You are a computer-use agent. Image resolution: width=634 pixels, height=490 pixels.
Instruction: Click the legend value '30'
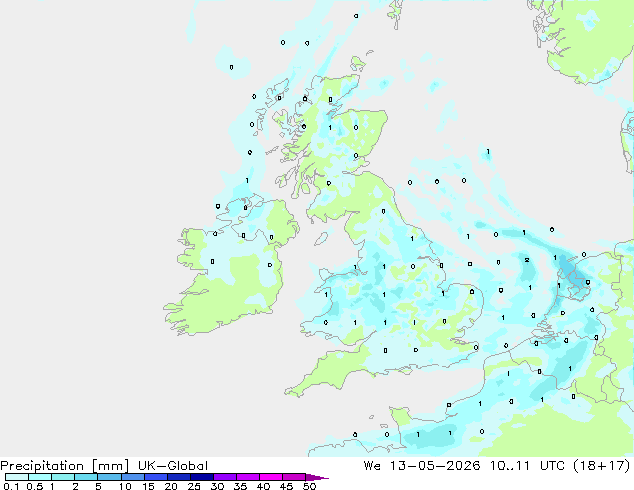point(217,486)
